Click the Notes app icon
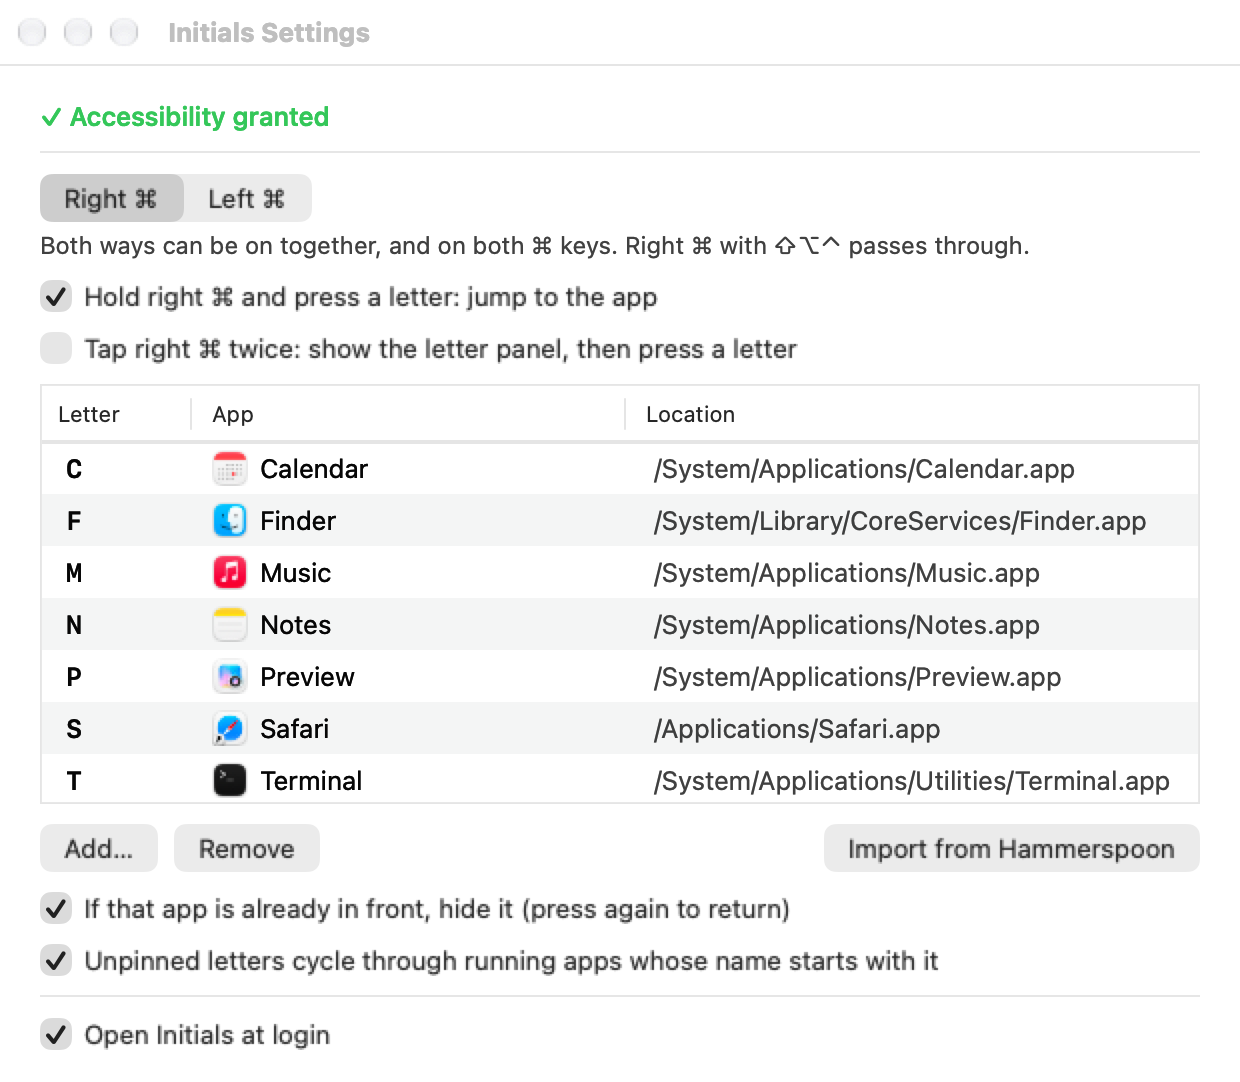This screenshot has height=1082, width=1240. click(x=230, y=625)
